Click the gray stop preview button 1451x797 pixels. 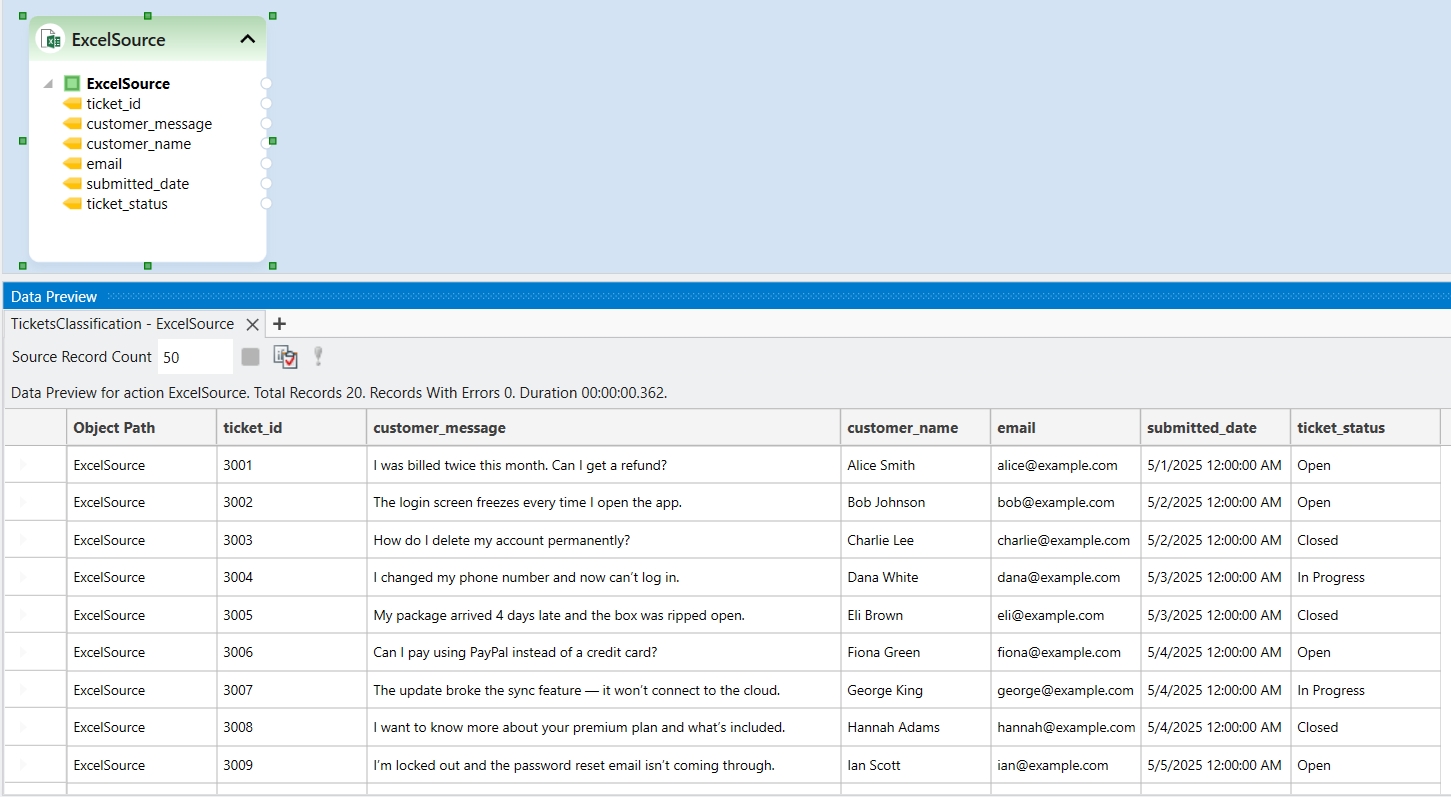tap(251, 357)
